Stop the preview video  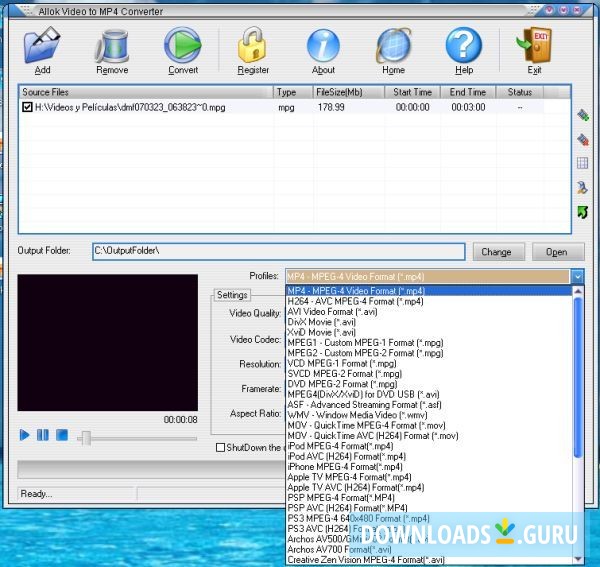click(x=62, y=435)
